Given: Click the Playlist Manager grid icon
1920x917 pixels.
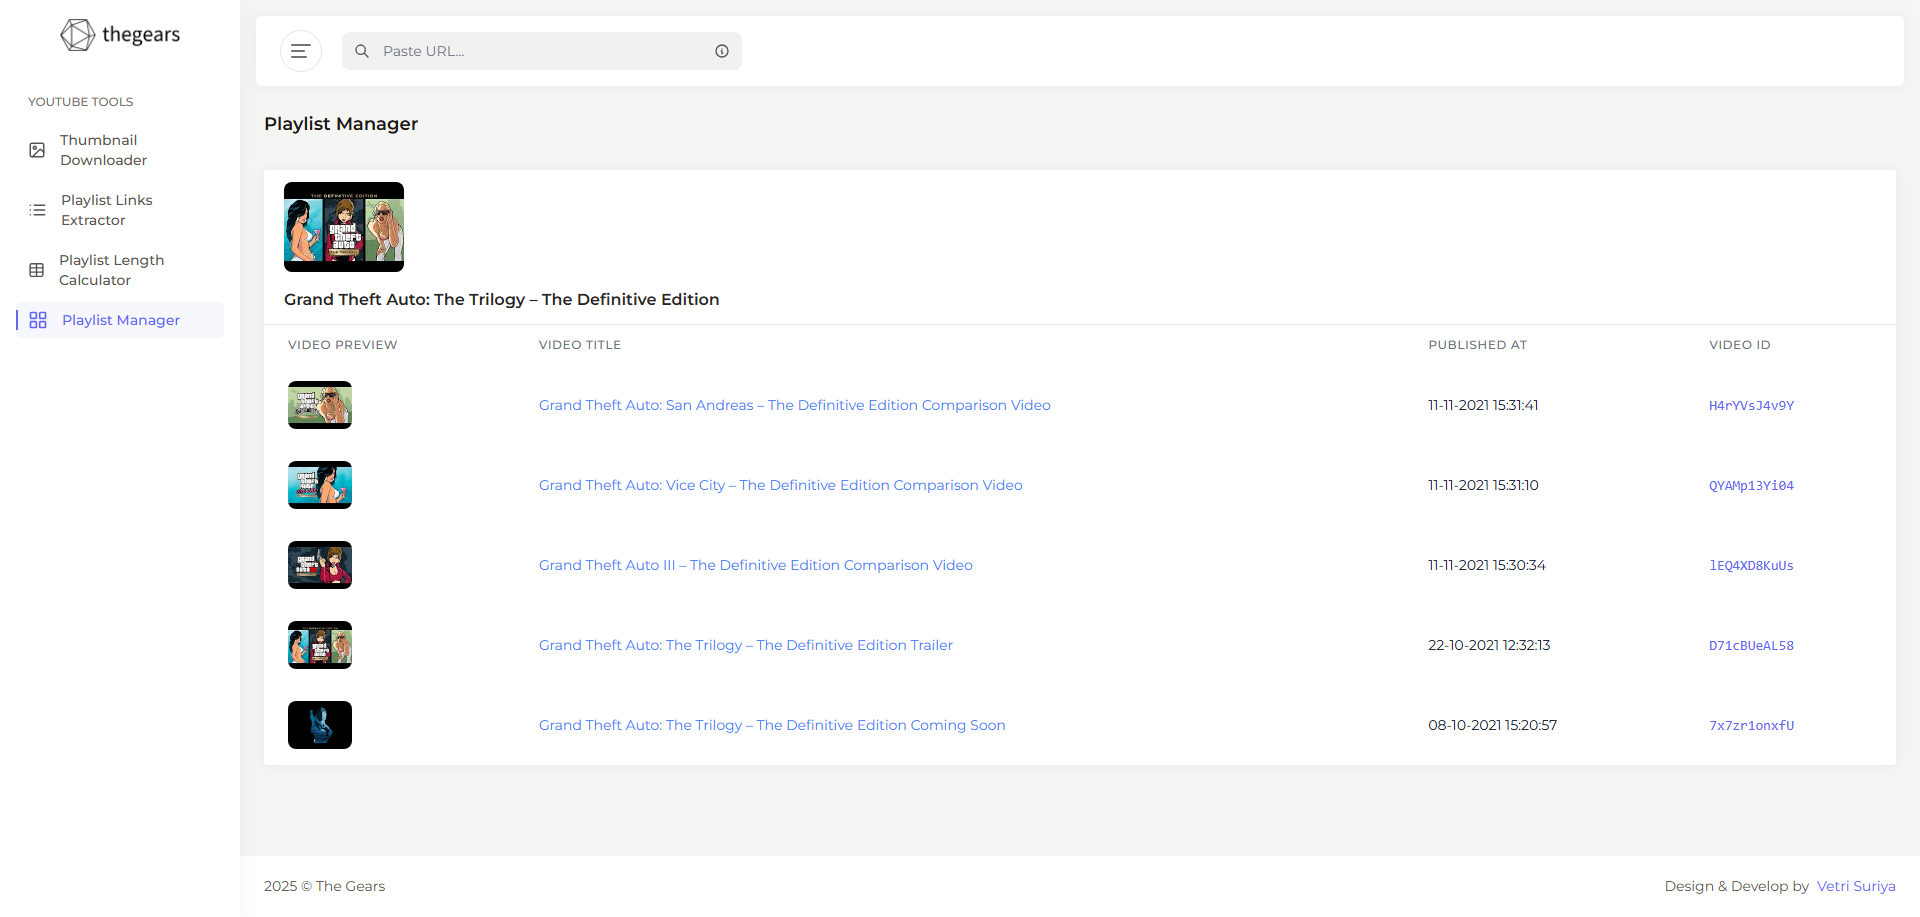Looking at the screenshot, I should pyautogui.click(x=38, y=320).
